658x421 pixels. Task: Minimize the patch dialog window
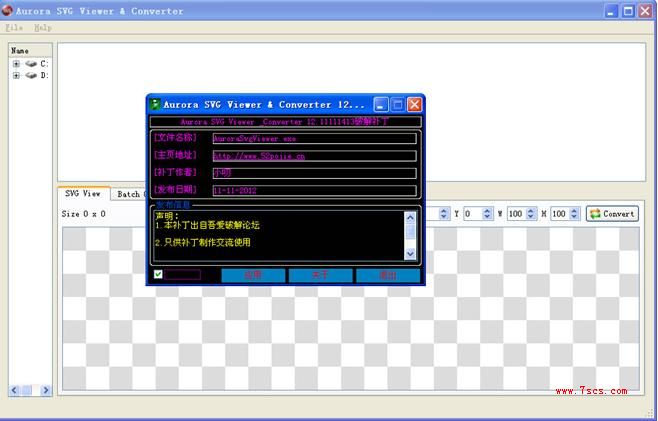[x=381, y=104]
